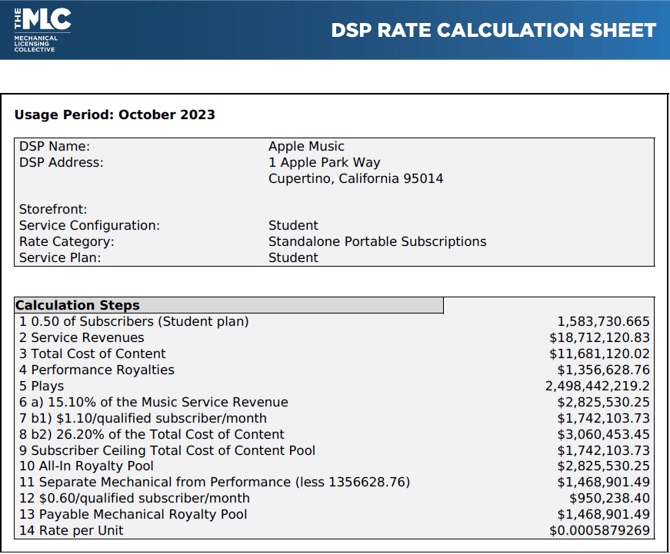Select the Performance Royalties row label
This screenshot has height=554, width=670.
click(96, 370)
